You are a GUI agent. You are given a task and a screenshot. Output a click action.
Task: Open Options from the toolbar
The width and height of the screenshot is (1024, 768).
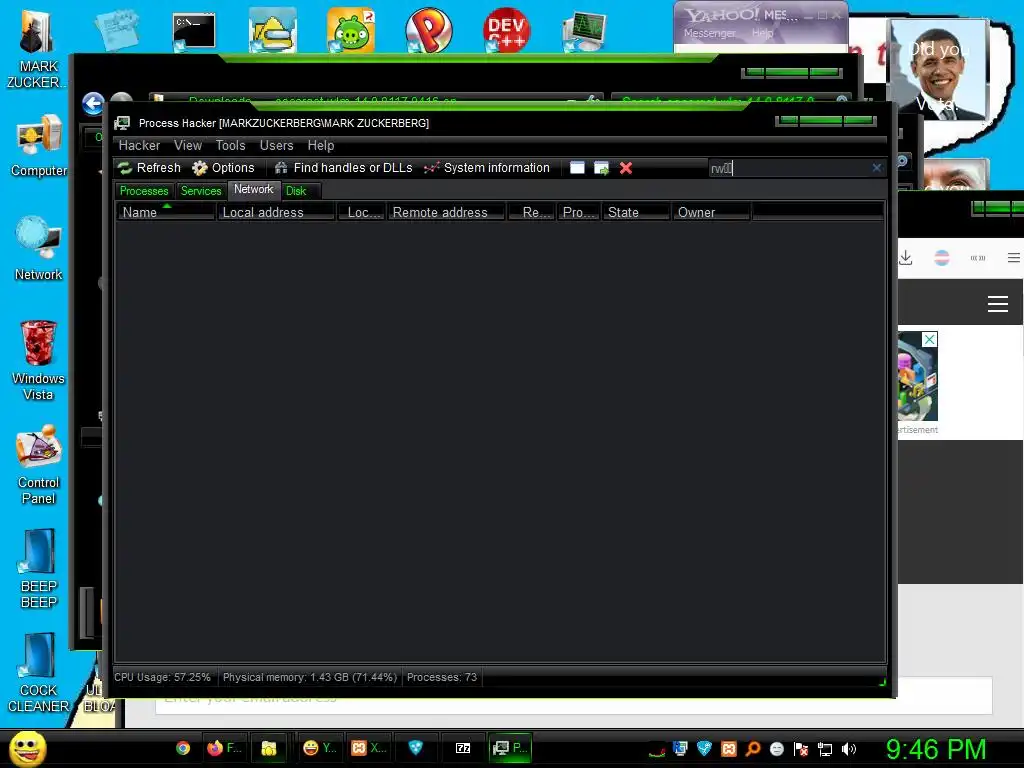pyautogui.click(x=223, y=168)
